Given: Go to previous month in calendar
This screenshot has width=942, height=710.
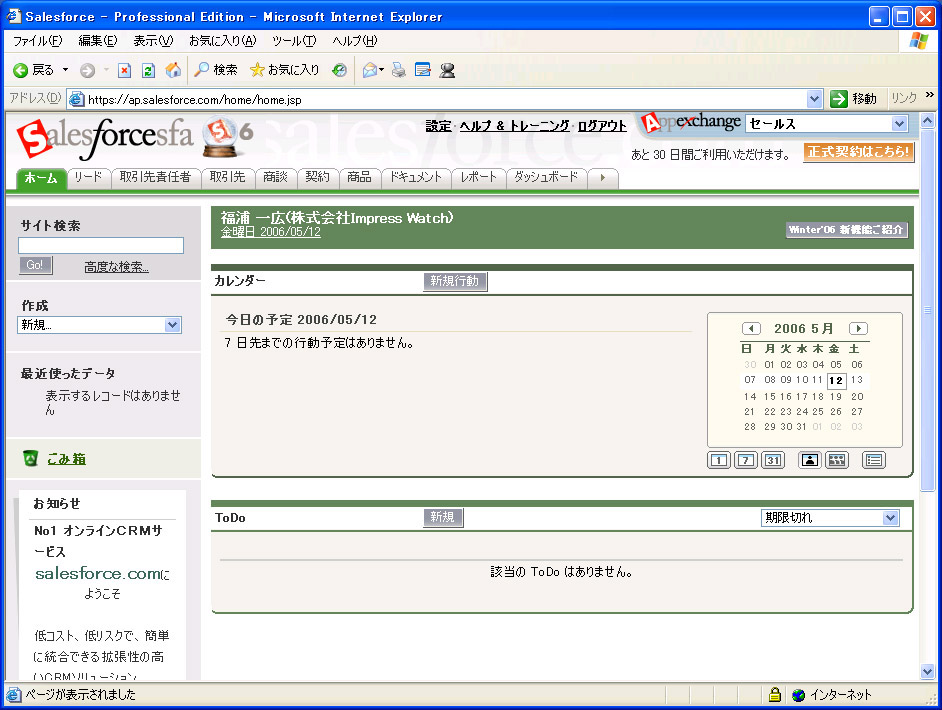Looking at the screenshot, I should pyautogui.click(x=751, y=329).
